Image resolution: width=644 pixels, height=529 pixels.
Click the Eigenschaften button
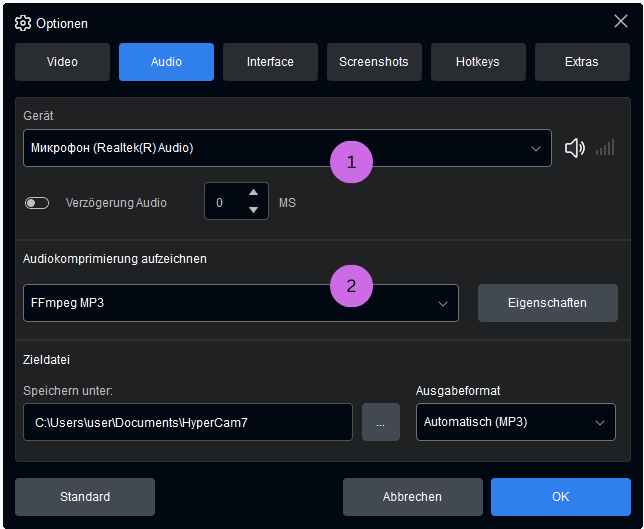pyautogui.click(x=547, y=303)
